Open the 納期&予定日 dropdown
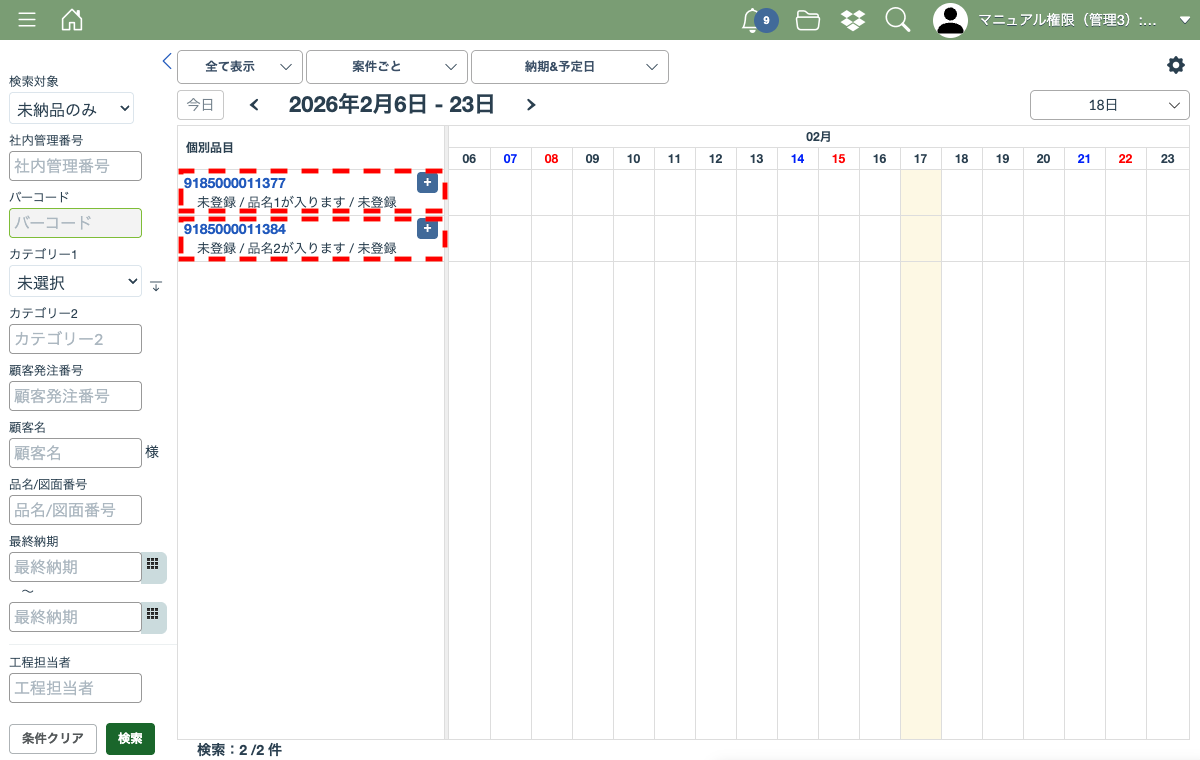The image size is (1200, 760). click(x=570, y=67)
